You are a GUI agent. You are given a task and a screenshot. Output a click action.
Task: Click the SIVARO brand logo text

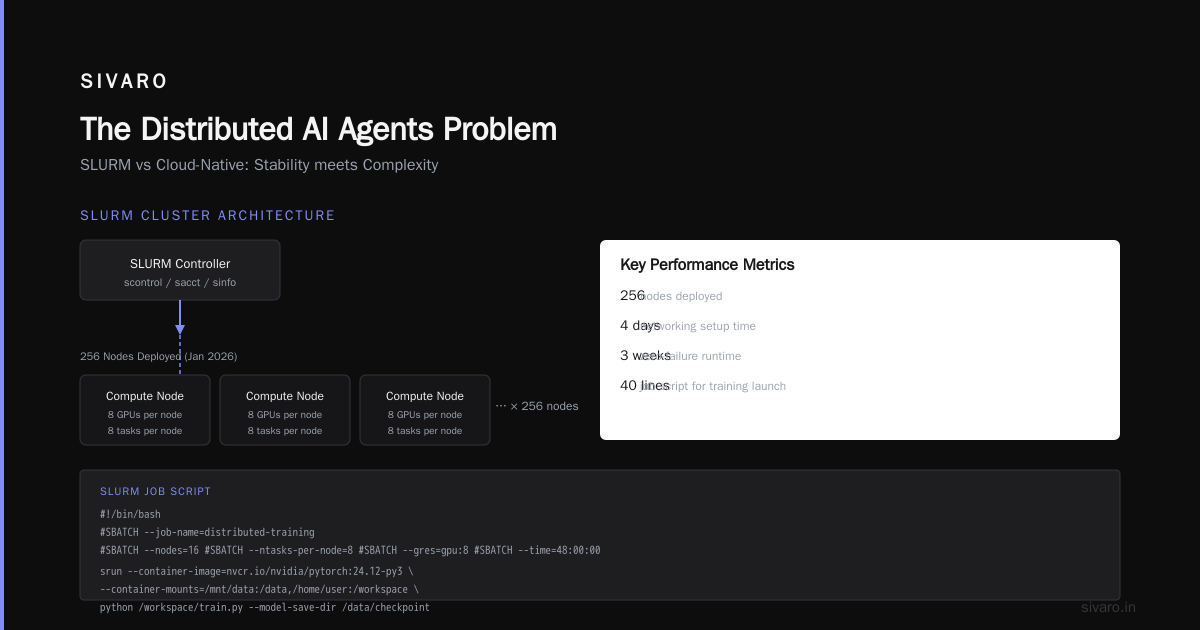[124, 82]
